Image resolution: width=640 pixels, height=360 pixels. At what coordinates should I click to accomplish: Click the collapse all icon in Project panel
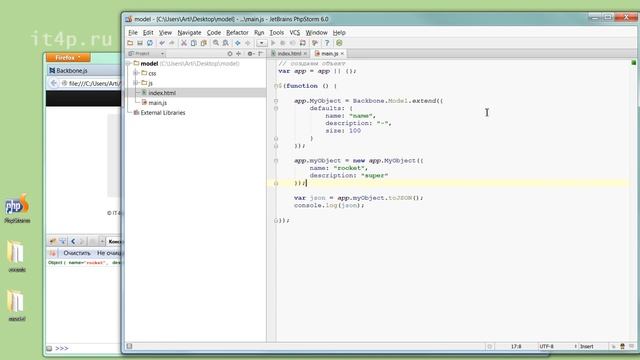(239, 53)
